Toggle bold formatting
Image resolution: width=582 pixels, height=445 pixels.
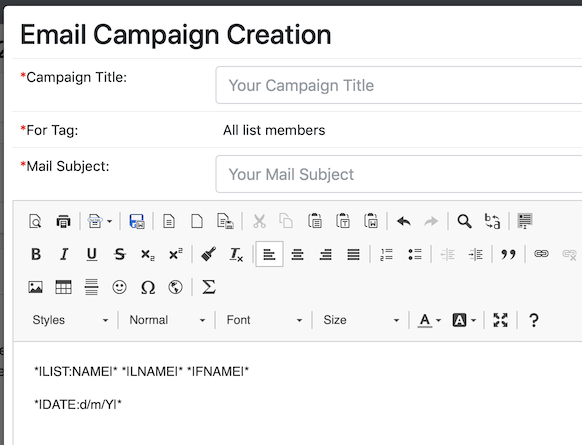click(36, 254)
